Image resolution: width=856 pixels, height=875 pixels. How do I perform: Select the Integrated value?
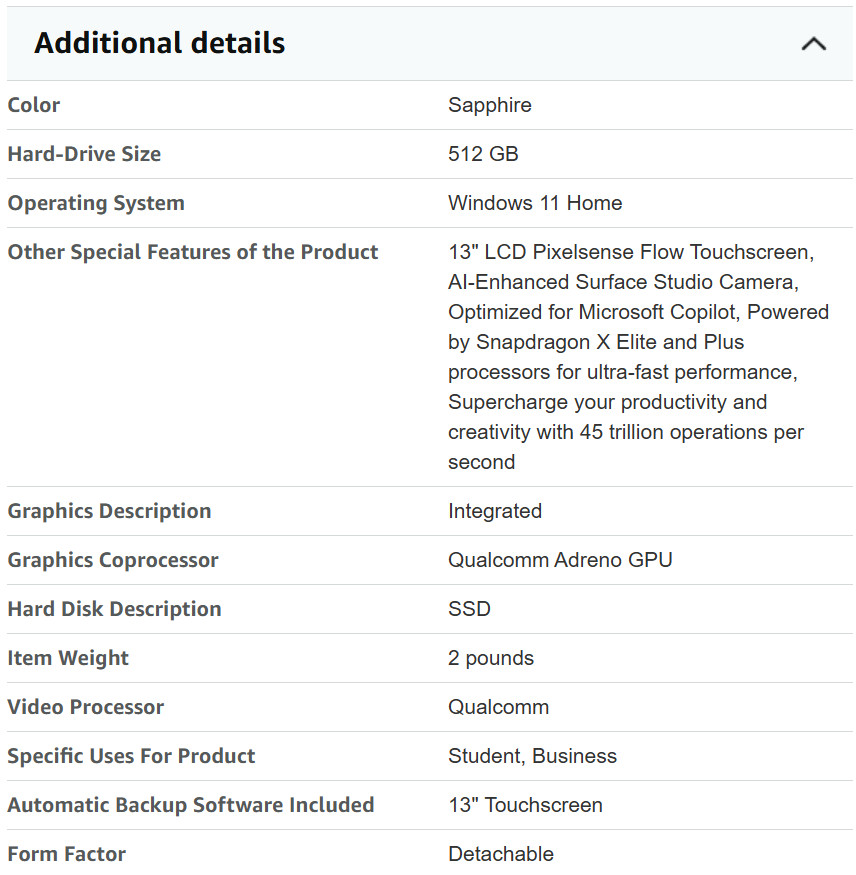[495, 511]
